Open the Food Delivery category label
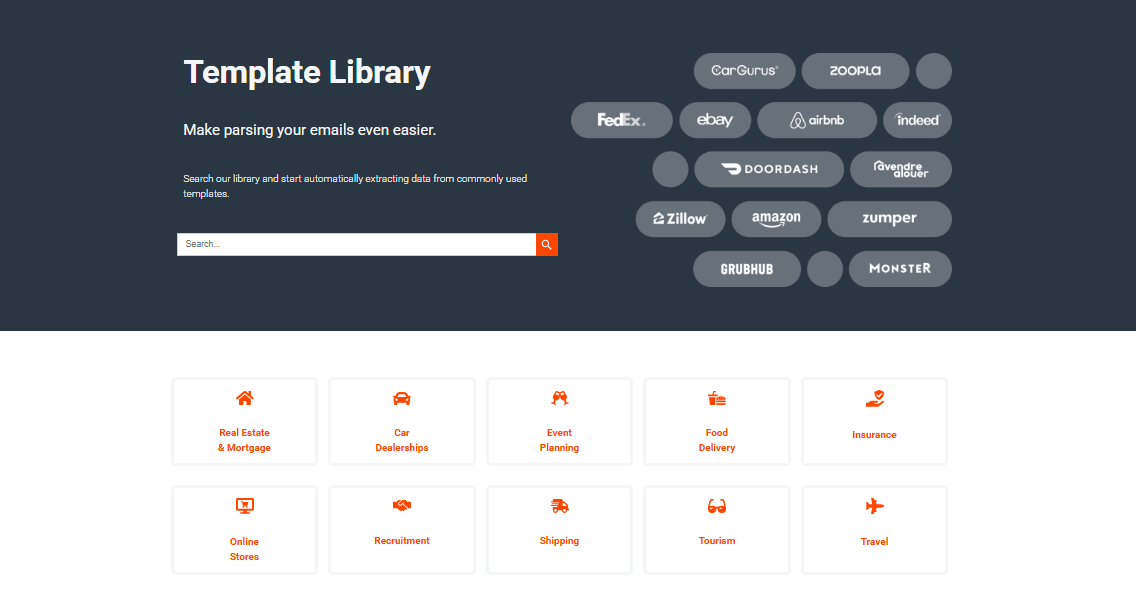 click(x=717, y=440)
